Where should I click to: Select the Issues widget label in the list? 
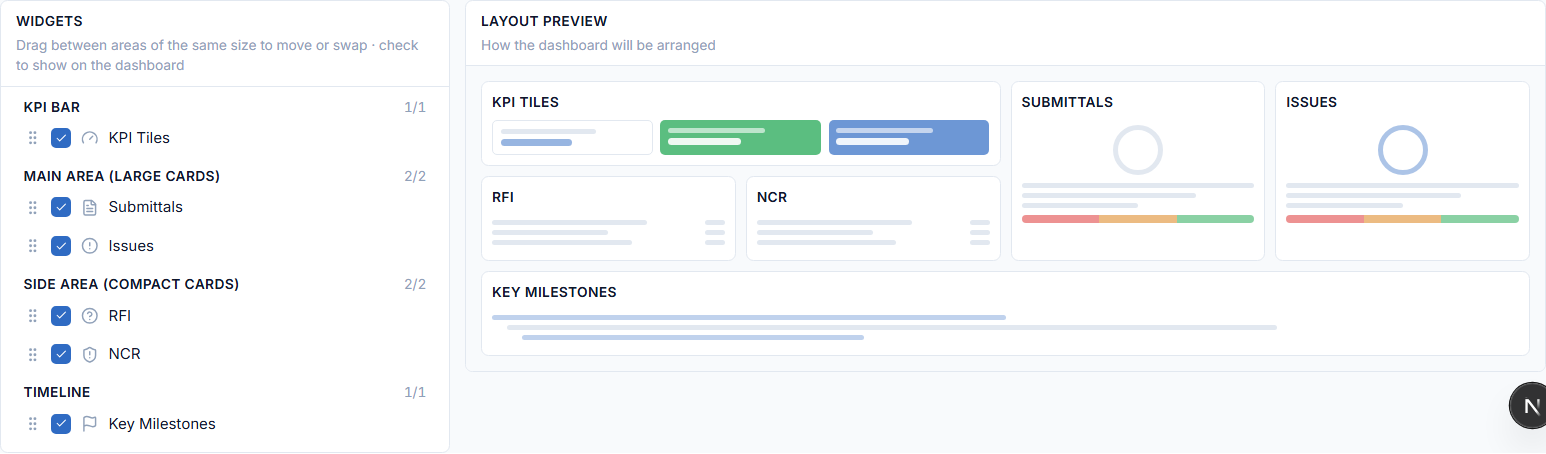[131, 246]
